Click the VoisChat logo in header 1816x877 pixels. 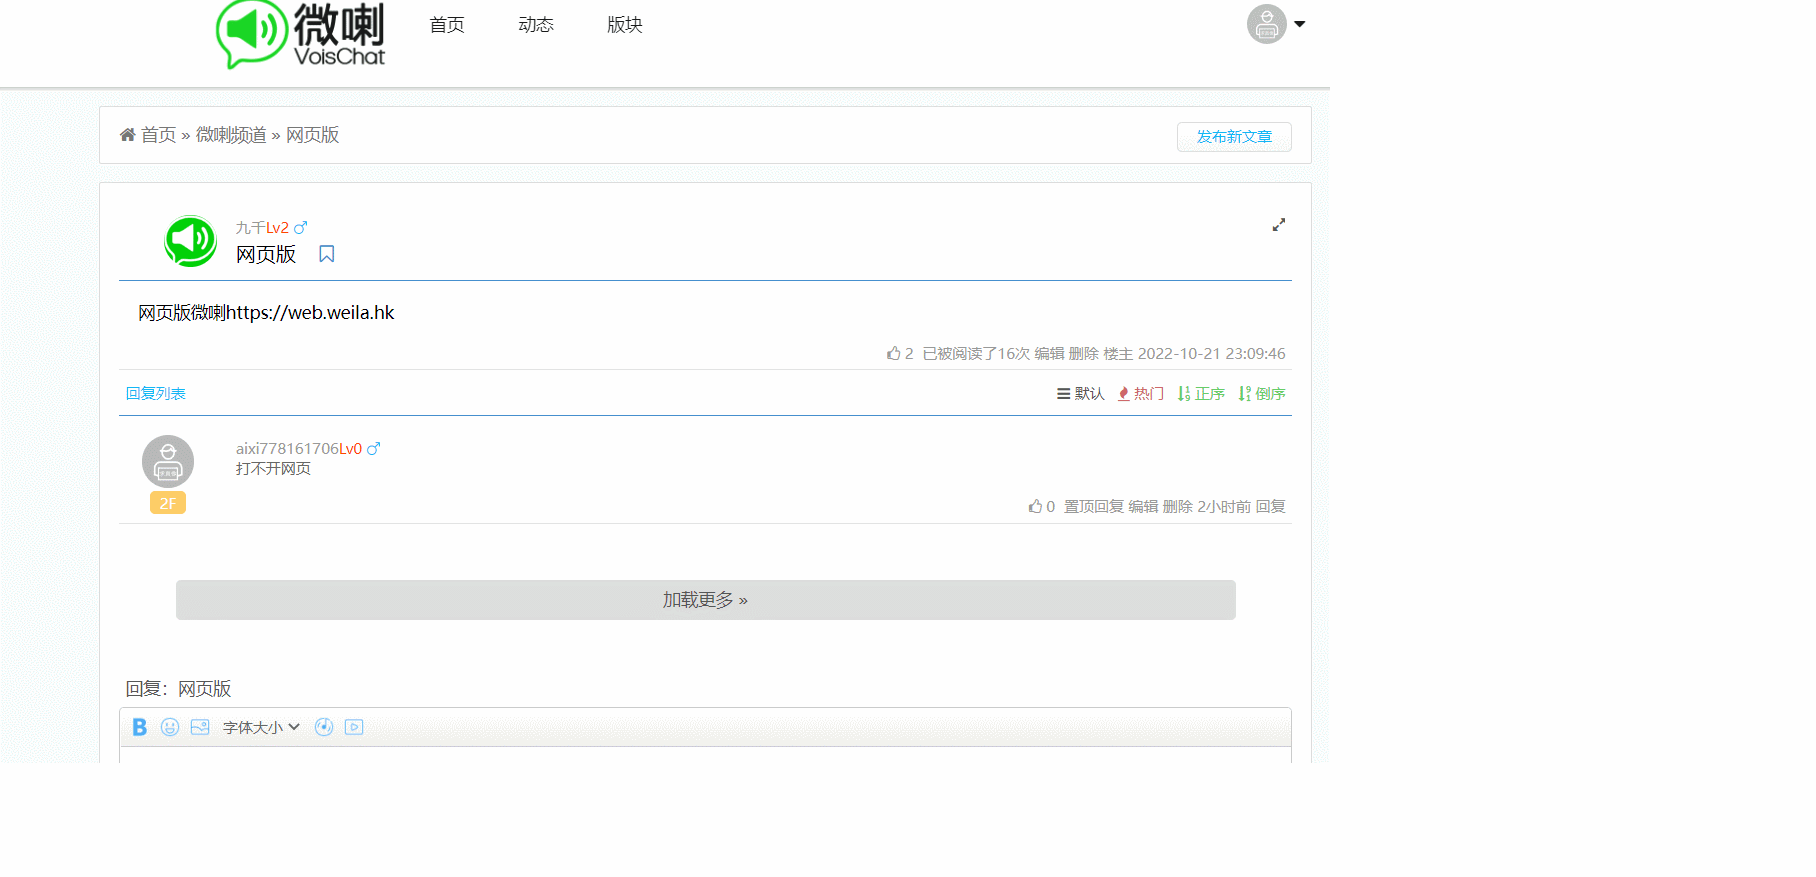pos(301,34)
